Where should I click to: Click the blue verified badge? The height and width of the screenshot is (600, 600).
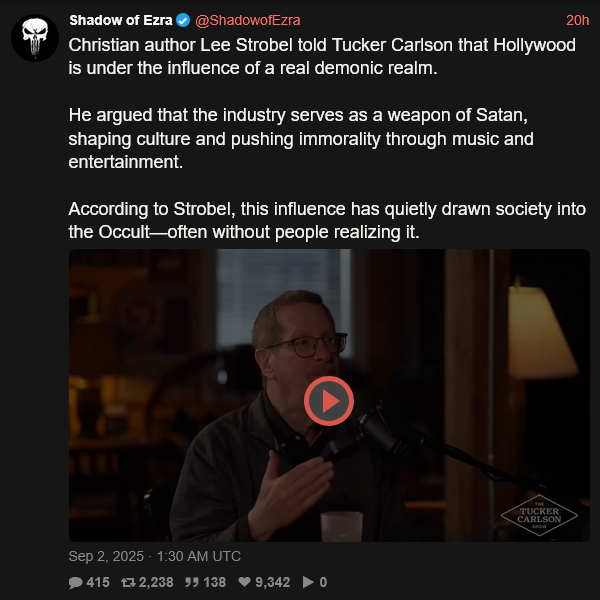point(183,20)
